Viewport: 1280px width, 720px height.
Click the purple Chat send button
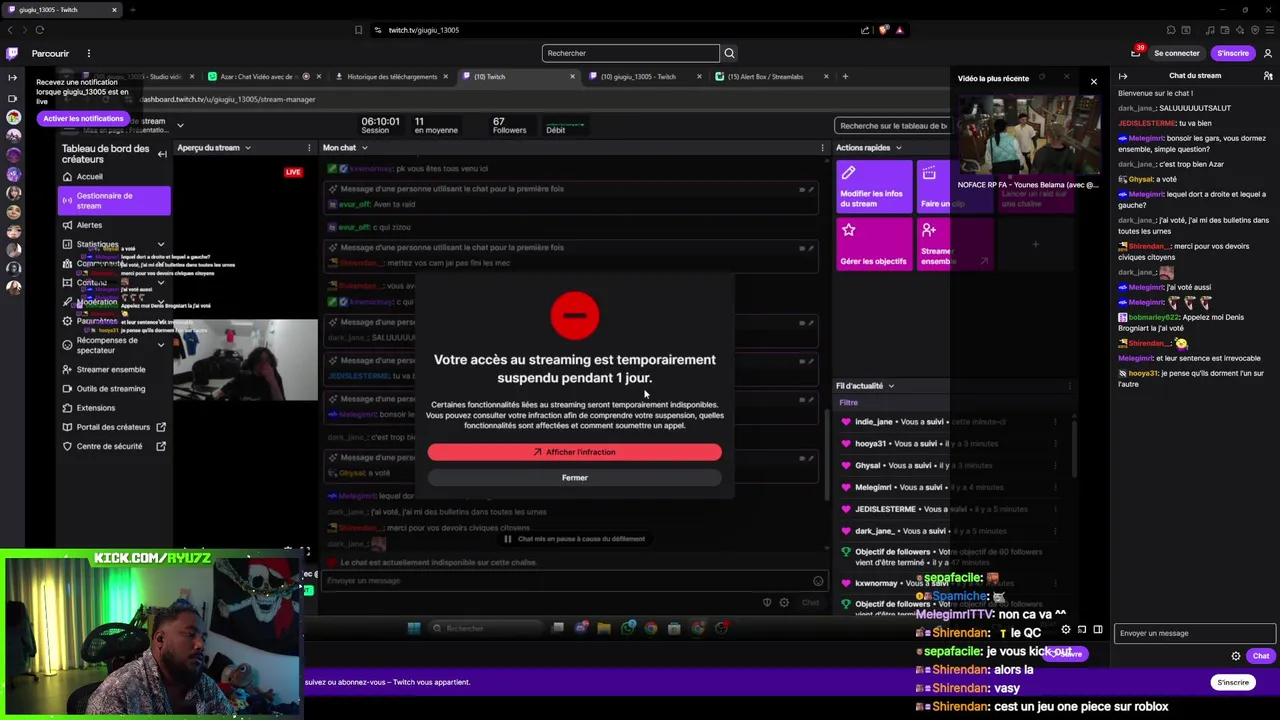1260,656
